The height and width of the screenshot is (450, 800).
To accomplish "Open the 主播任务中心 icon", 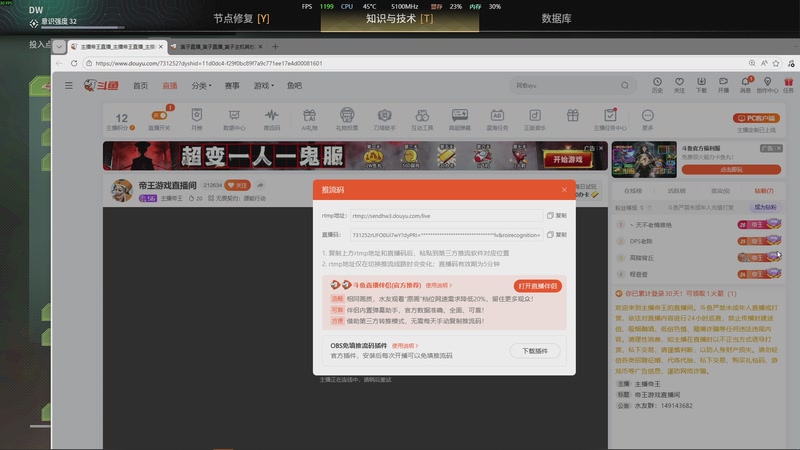I will pos(610,115).
